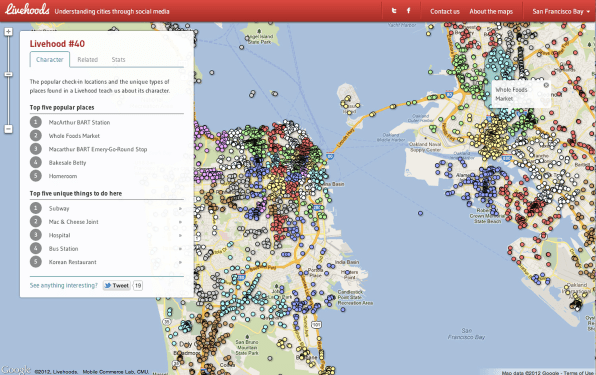Open the San Francisco Bay city dropdown
The image size is (596, 375).
561,11
